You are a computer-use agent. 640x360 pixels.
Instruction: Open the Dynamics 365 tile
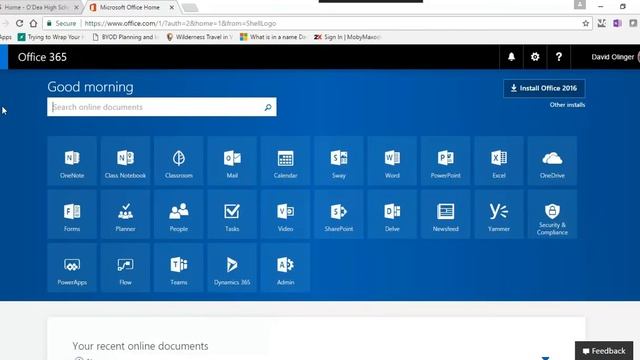(x=232, y=268)
